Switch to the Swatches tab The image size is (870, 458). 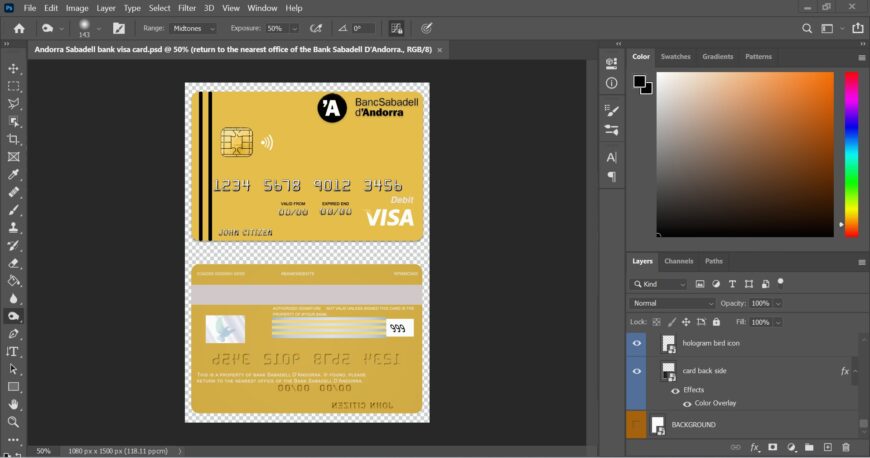[675, 57]
